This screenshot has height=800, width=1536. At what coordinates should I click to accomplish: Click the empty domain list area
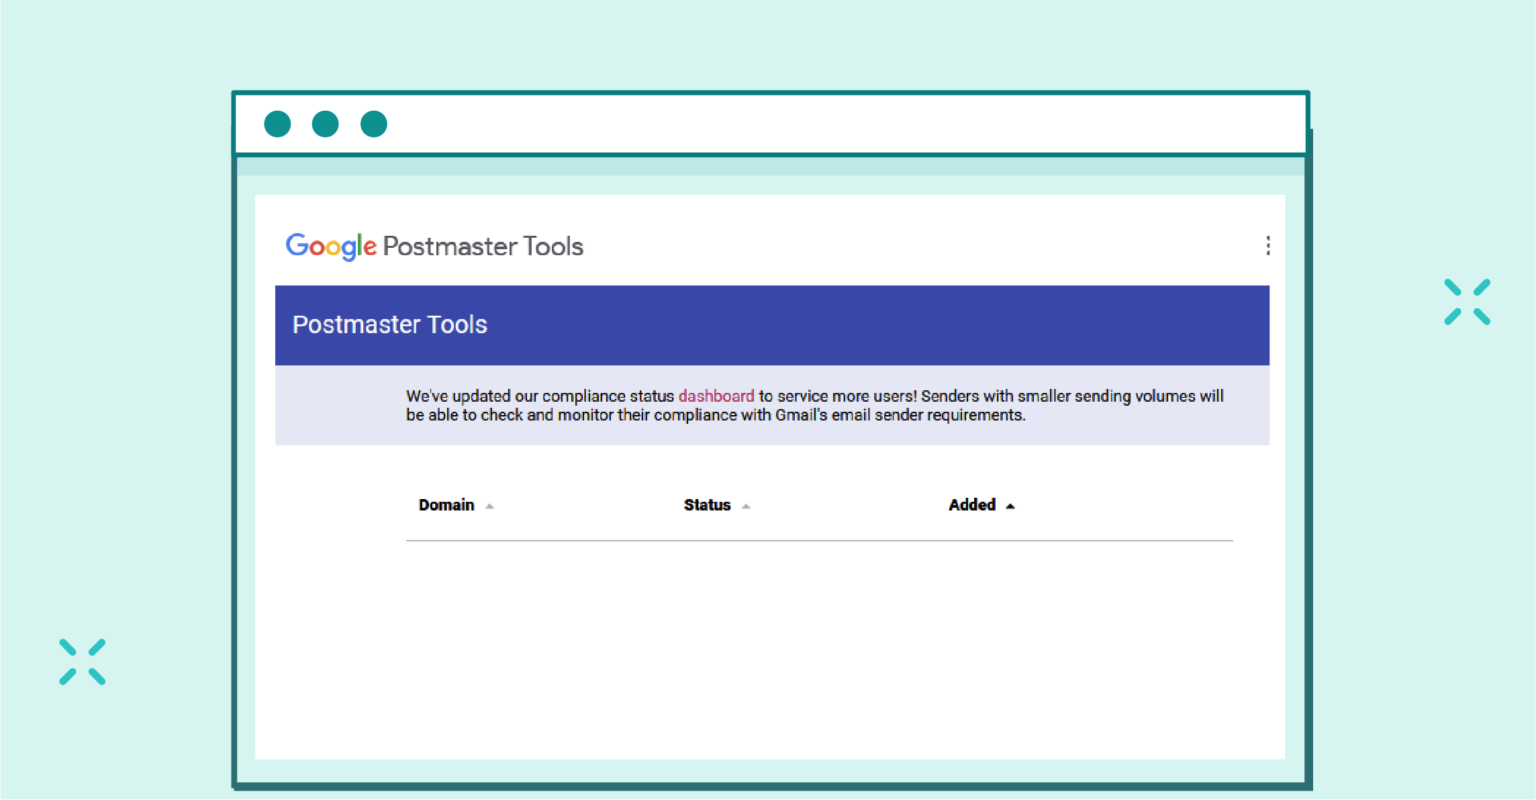[x=770, y=640]
